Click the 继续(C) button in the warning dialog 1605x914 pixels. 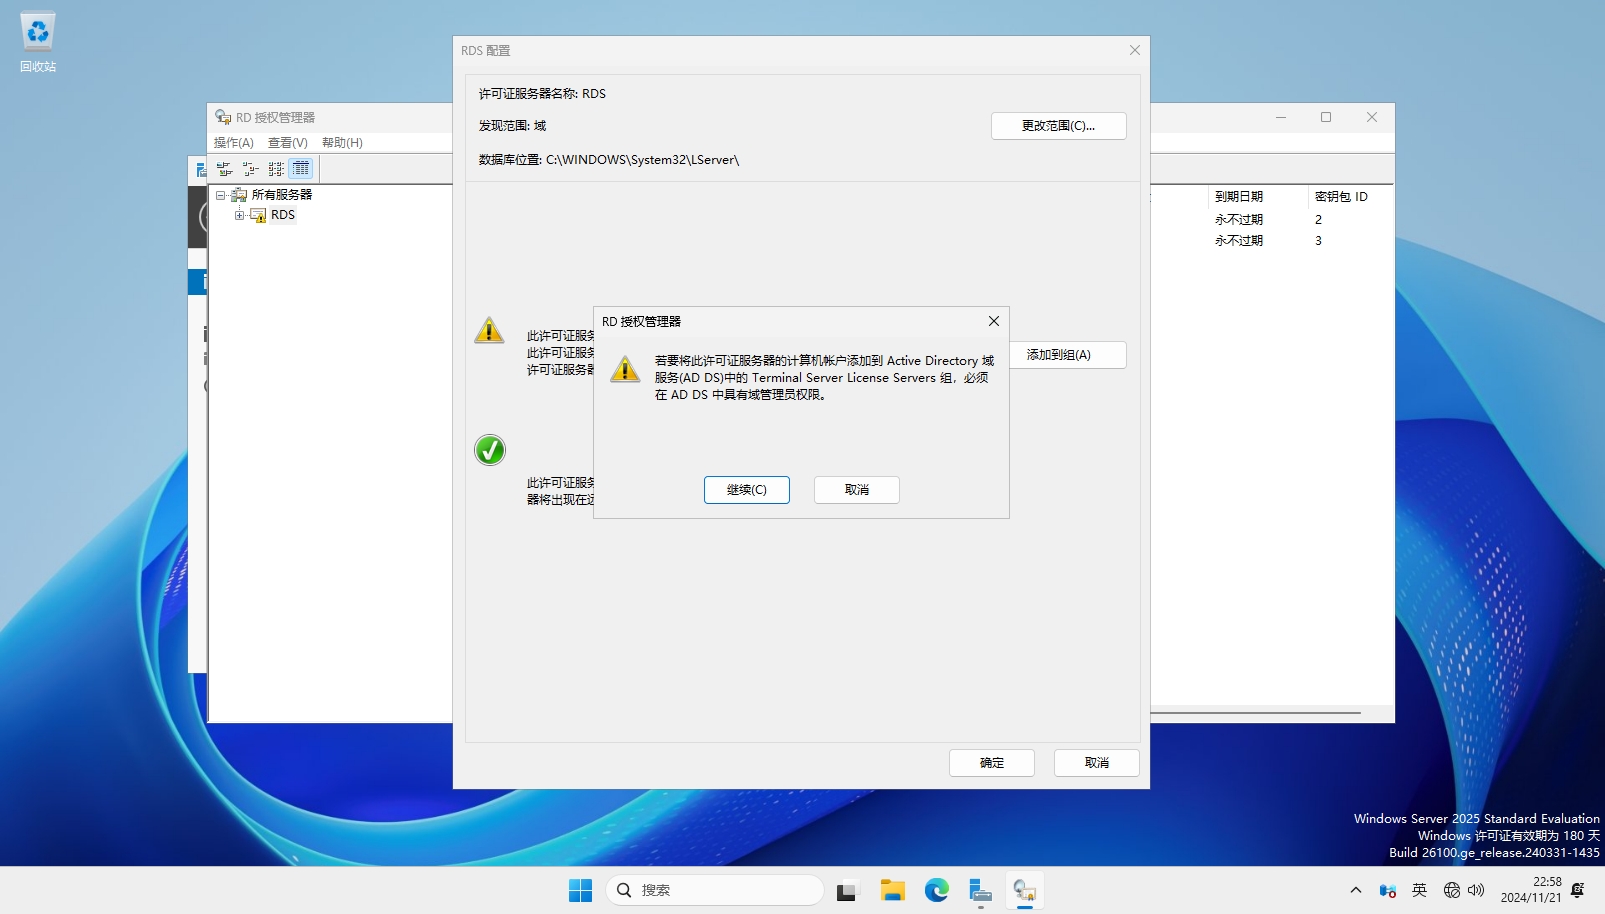coord(746,490)
